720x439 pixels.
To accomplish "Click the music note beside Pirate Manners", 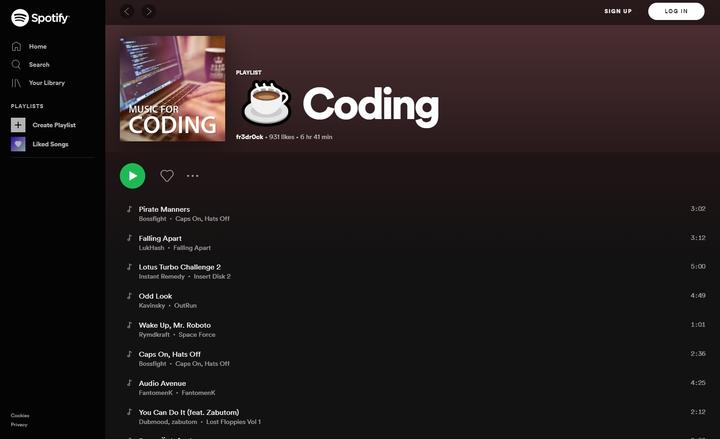I will [x=129, y=210].
